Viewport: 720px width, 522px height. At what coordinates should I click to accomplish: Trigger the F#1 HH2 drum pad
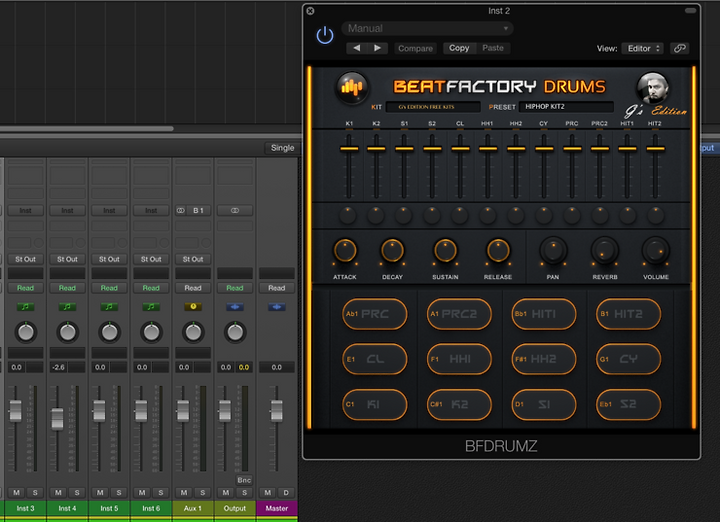[x=544, y=359]
